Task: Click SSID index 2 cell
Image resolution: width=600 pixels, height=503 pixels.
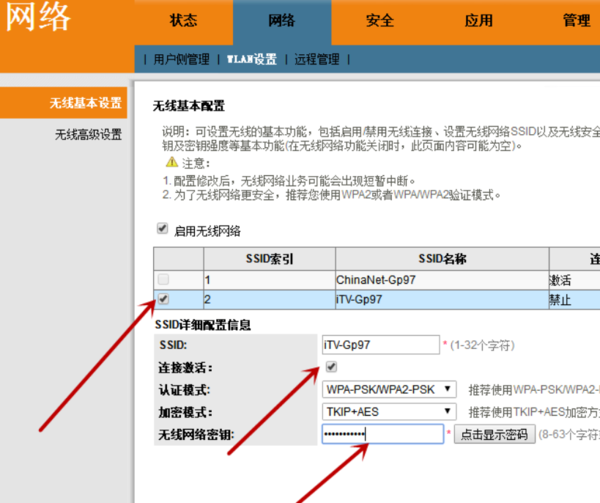Action: (269, 300)
